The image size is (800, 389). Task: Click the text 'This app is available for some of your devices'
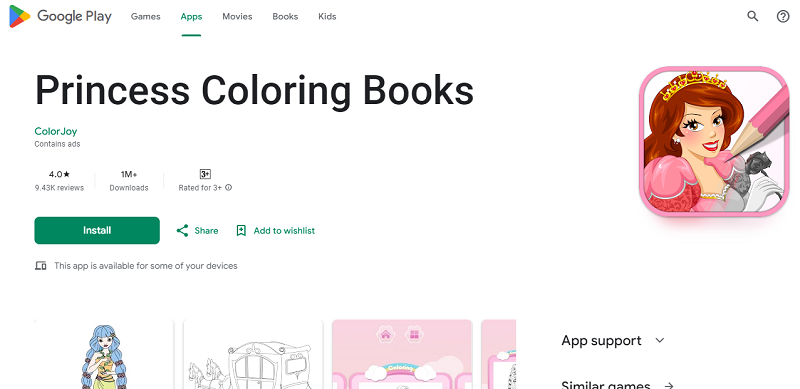coord(145,266)
